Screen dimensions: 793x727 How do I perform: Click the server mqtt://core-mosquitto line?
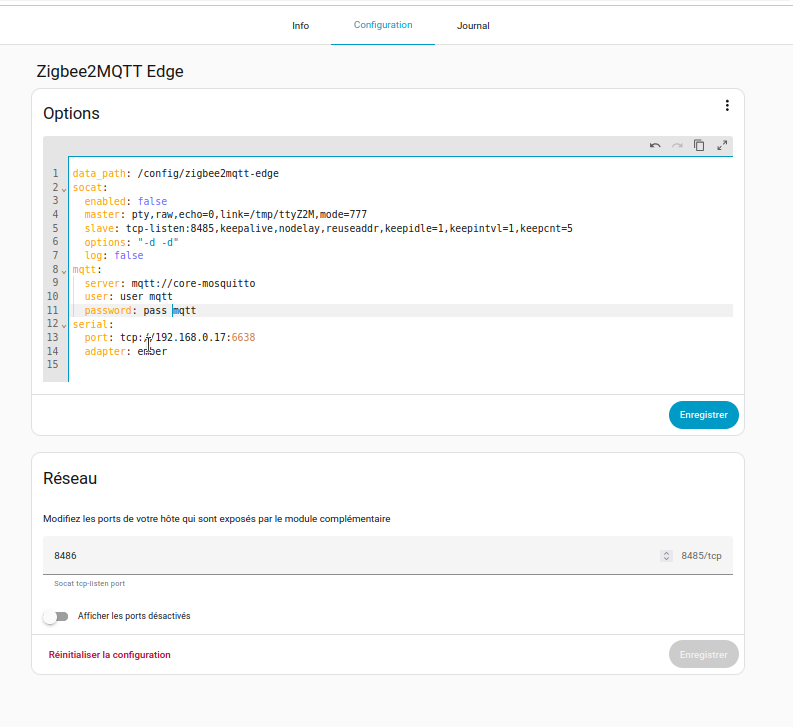click(x=170, y=283)
